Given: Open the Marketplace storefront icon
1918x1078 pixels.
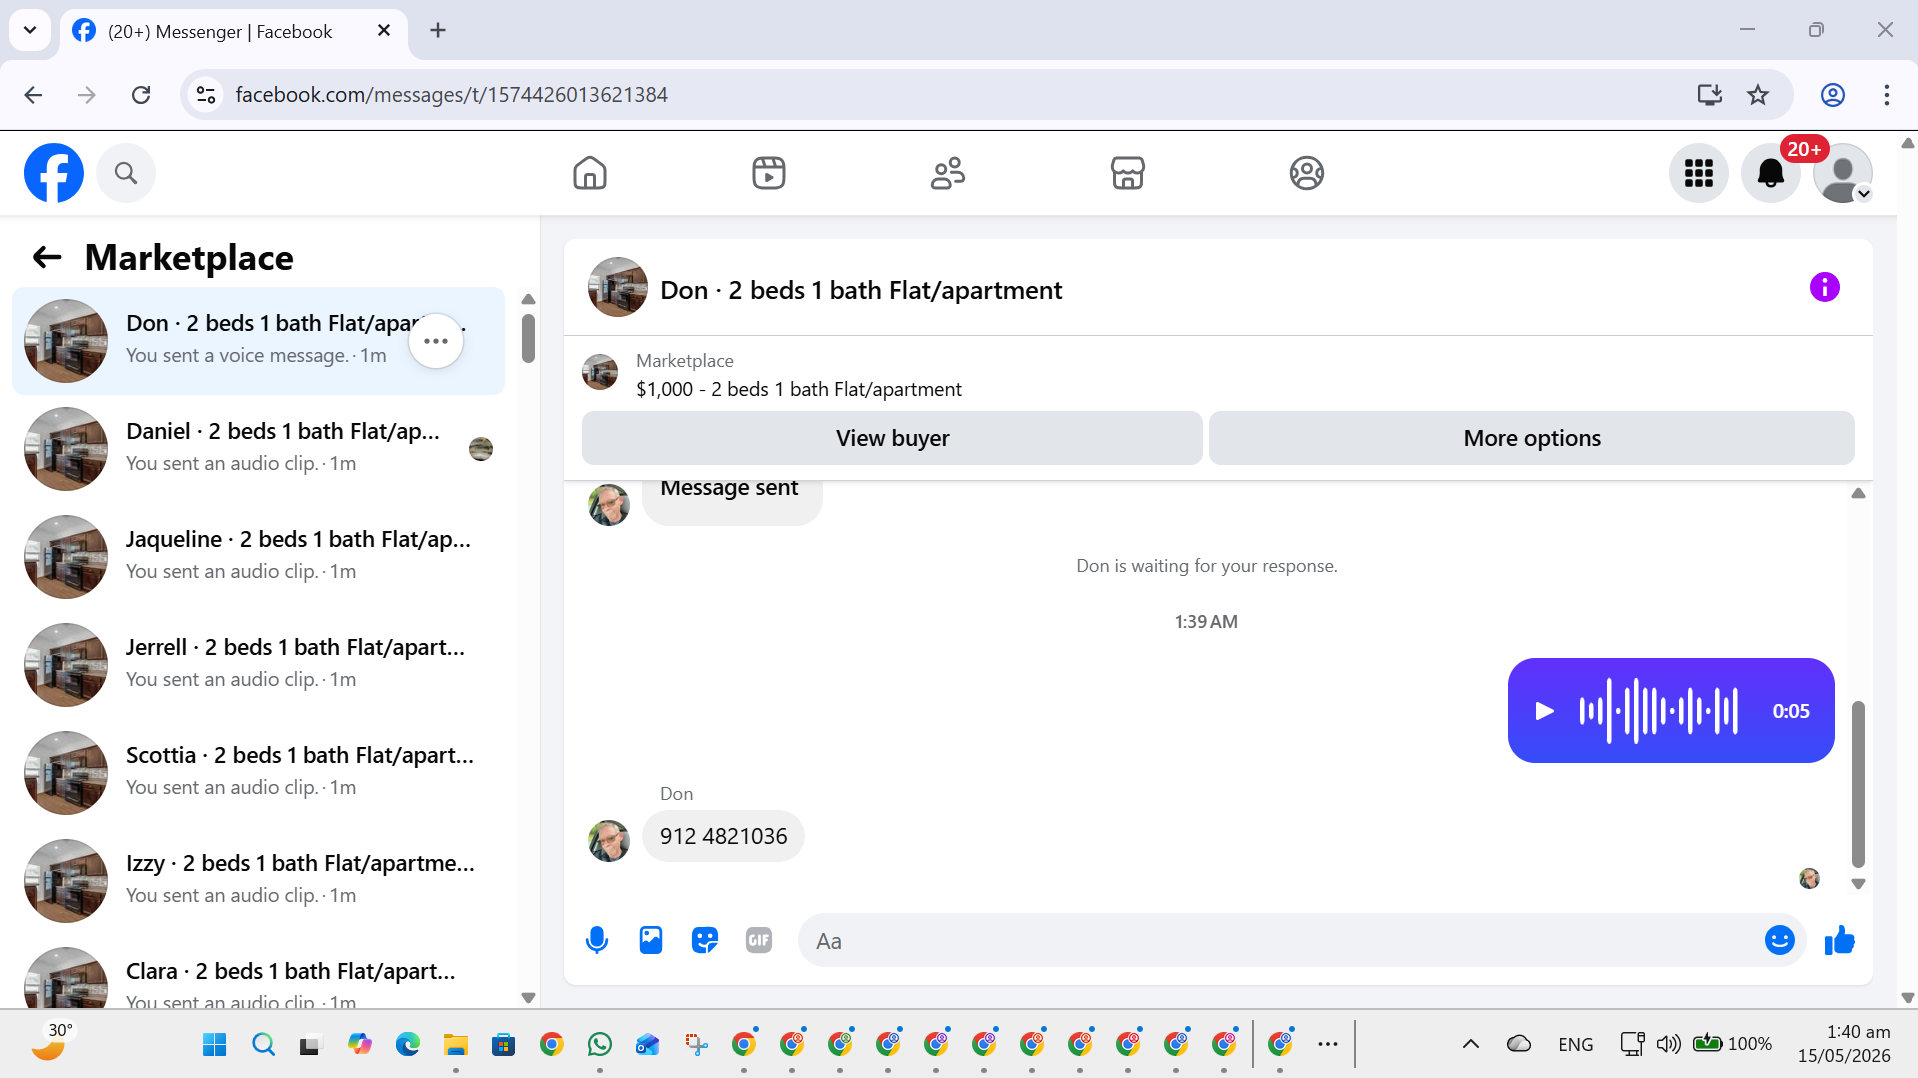Looking at the screenshot, I should [x=1127, y=173].
